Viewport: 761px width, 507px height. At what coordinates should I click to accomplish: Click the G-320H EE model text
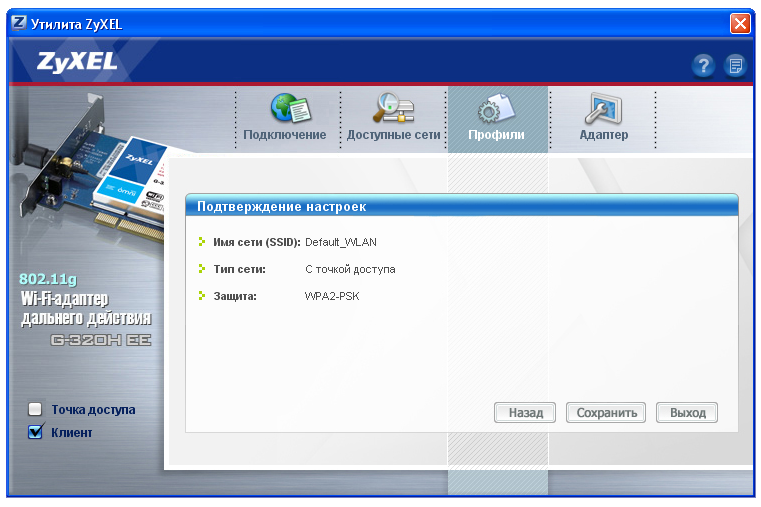pos(100,340)
